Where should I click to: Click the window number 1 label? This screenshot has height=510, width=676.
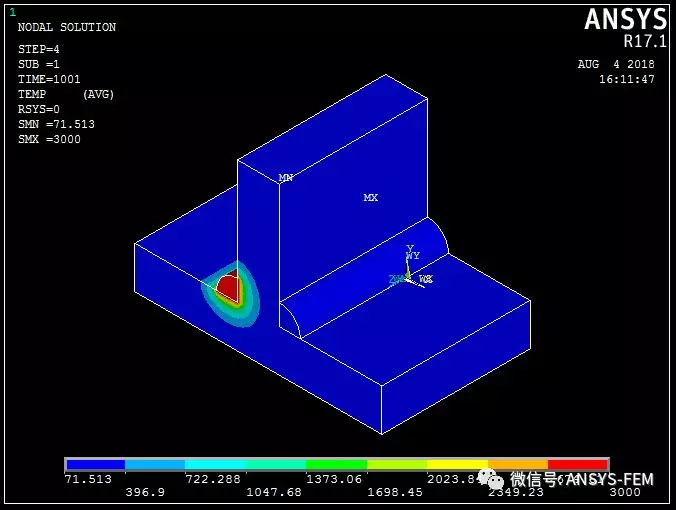(13, 12)
